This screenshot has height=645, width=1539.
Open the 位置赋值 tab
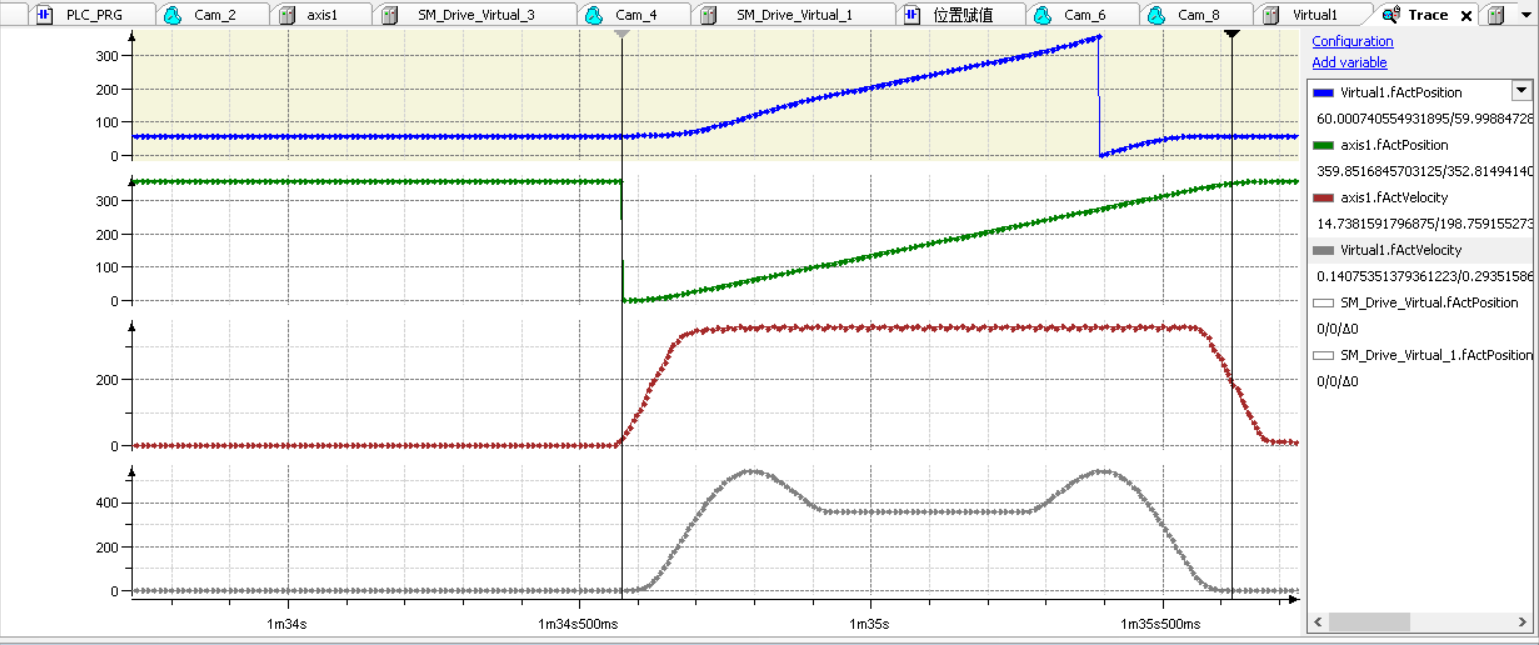point(962,15)
